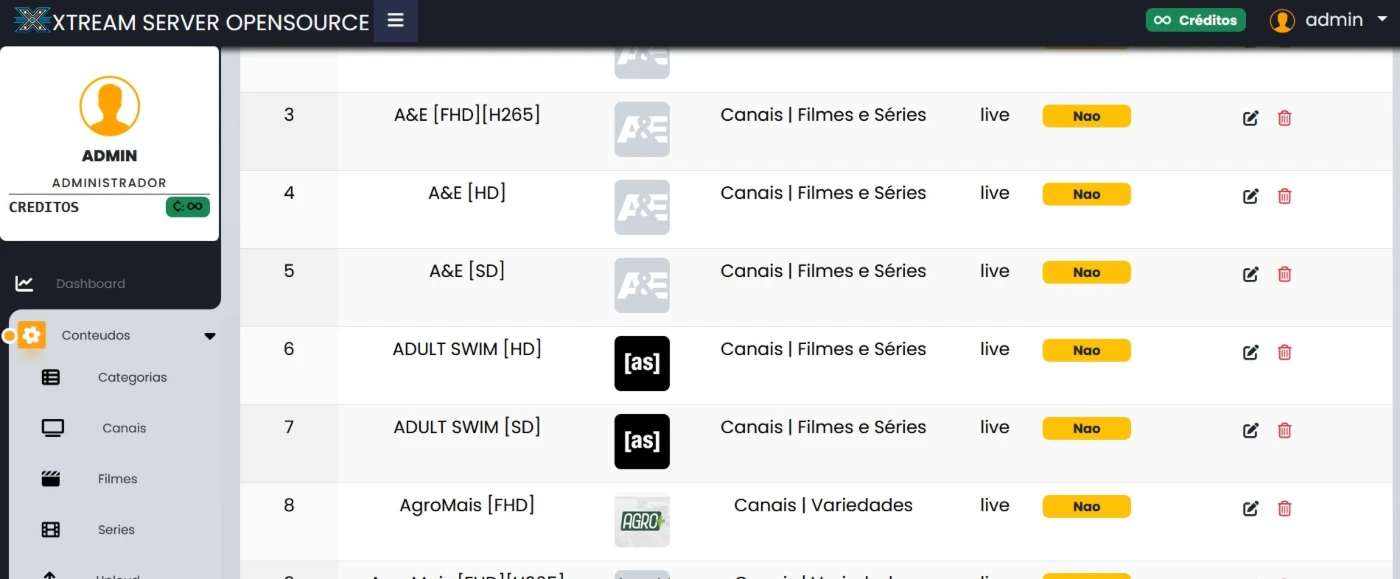Collapse the Conteudos sidebar section
This screenshot has height=579, width=1400.
(210, 336)
